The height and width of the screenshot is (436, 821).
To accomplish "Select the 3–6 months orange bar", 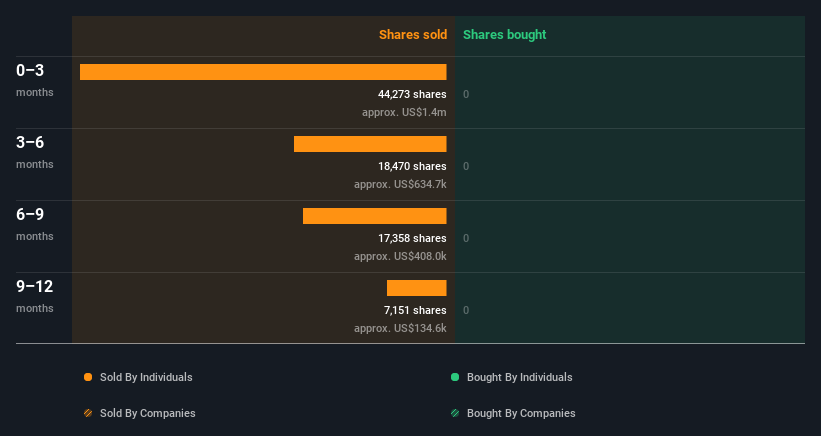I will click(370, 144).
